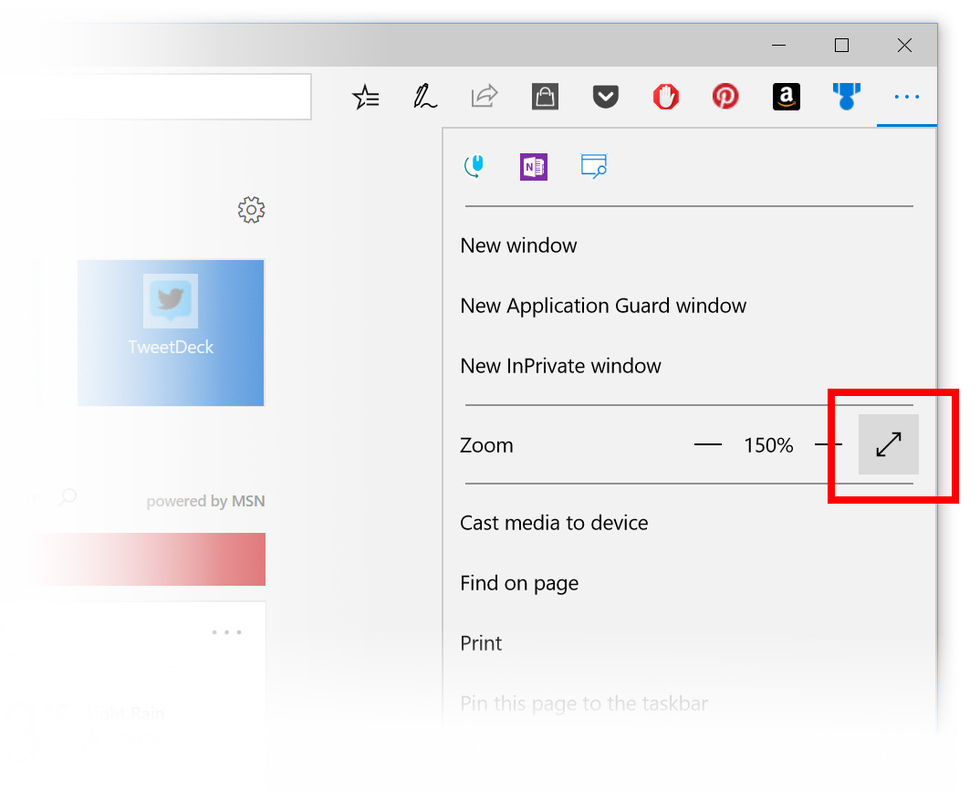Click the OneNote Web Clipper icon

click(533, 167)
